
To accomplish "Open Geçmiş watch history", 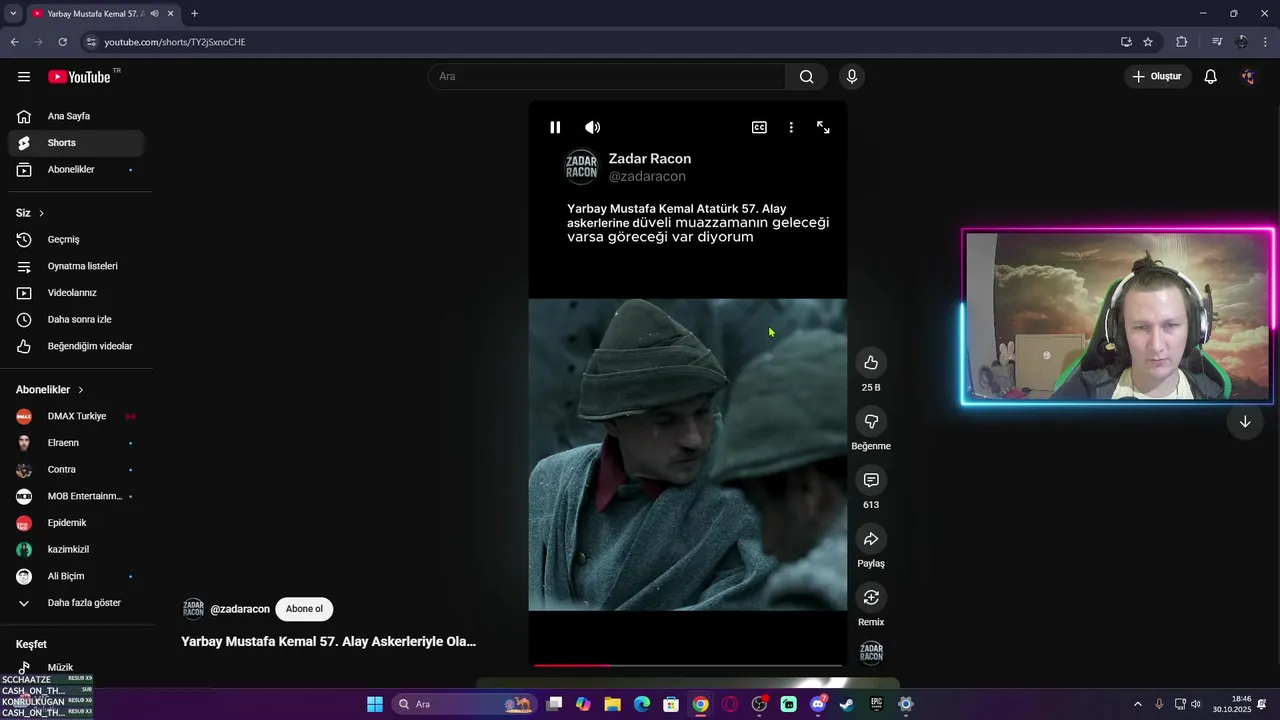I will coord(76,240).
